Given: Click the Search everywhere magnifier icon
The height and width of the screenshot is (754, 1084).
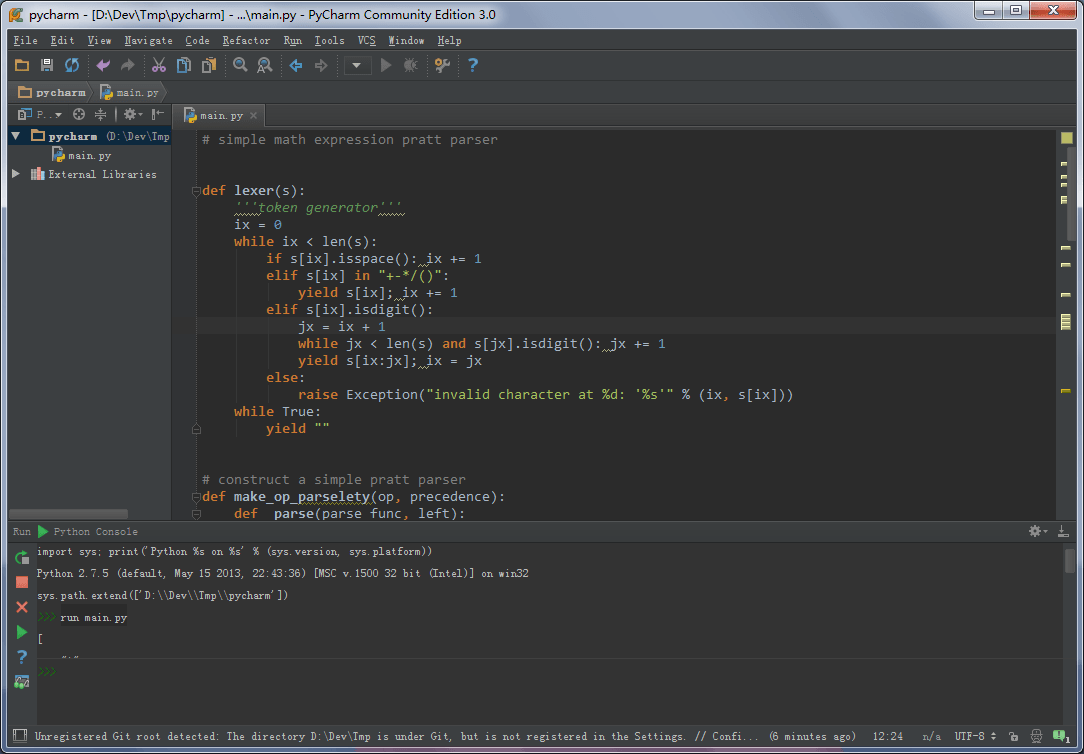Looking at the screenshot, I should point(240,64).
